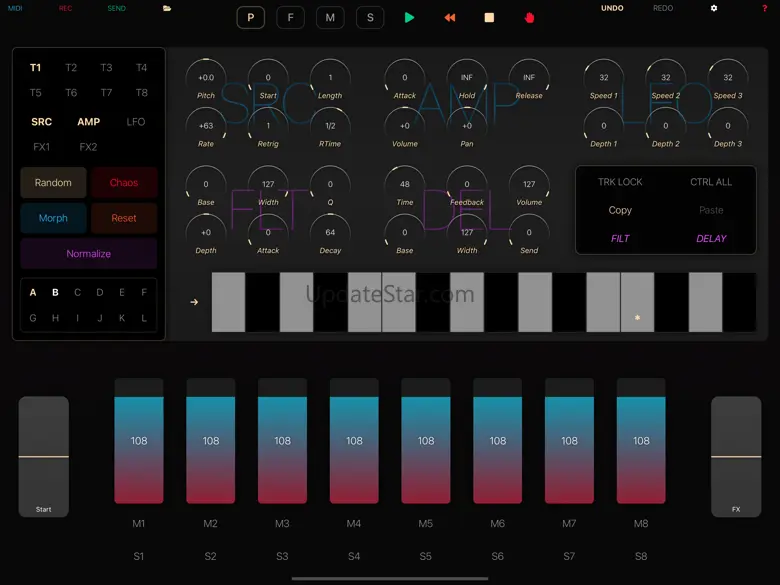Viewport: 780px width, 585px height.
Task: Click the delay Time knob showing 48
Action: pyautogui.click(x=405, y=185)
